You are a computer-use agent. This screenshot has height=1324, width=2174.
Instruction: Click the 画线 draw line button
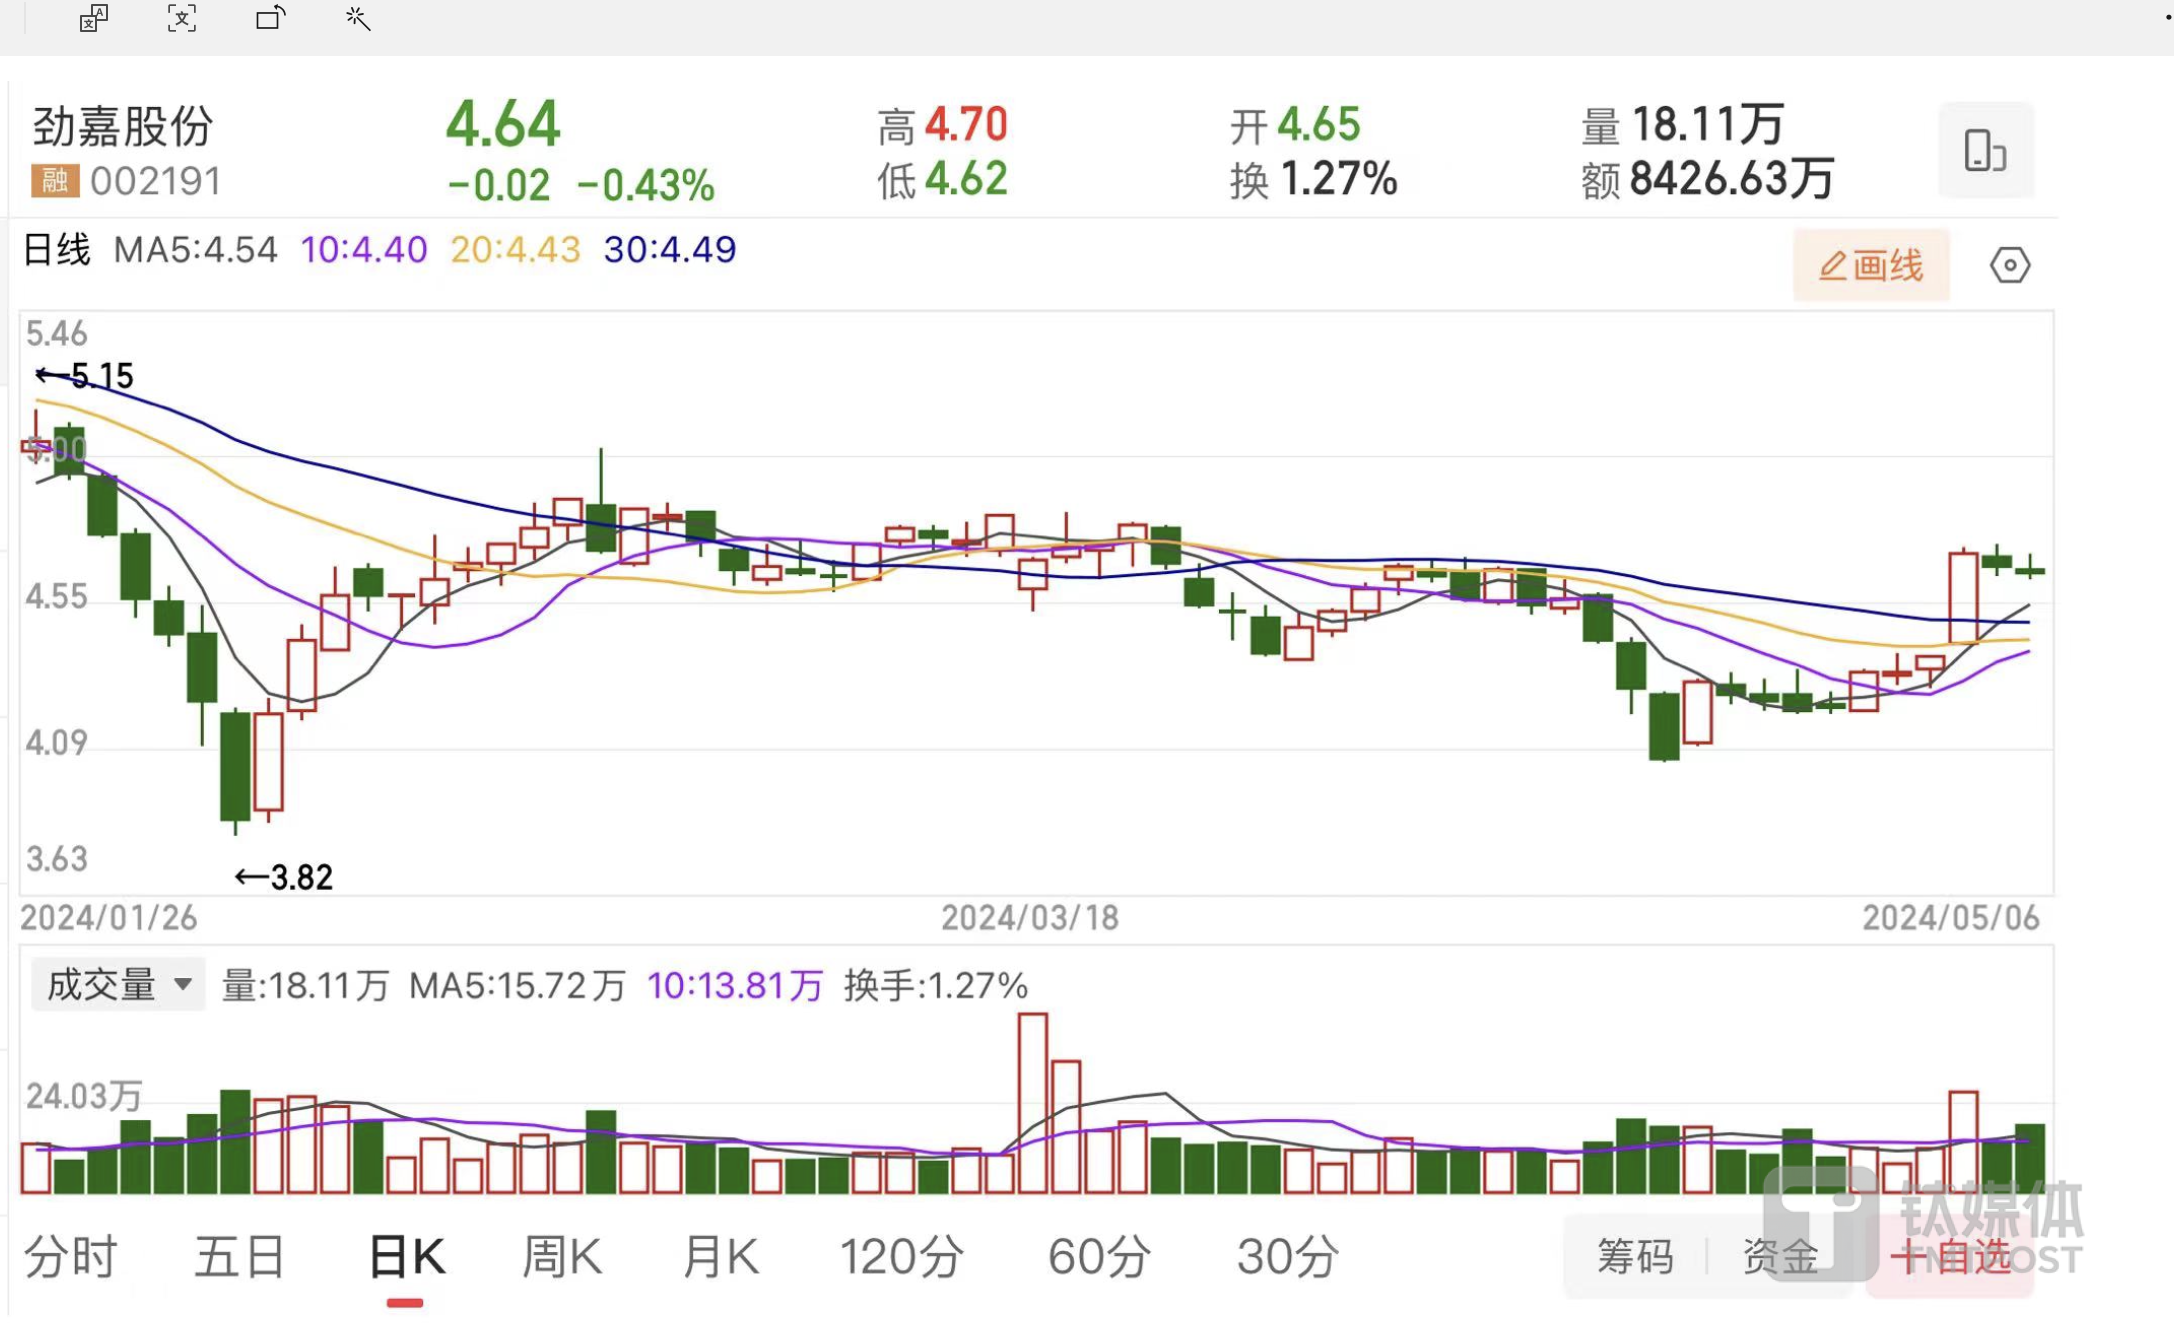coord(1871,265)
